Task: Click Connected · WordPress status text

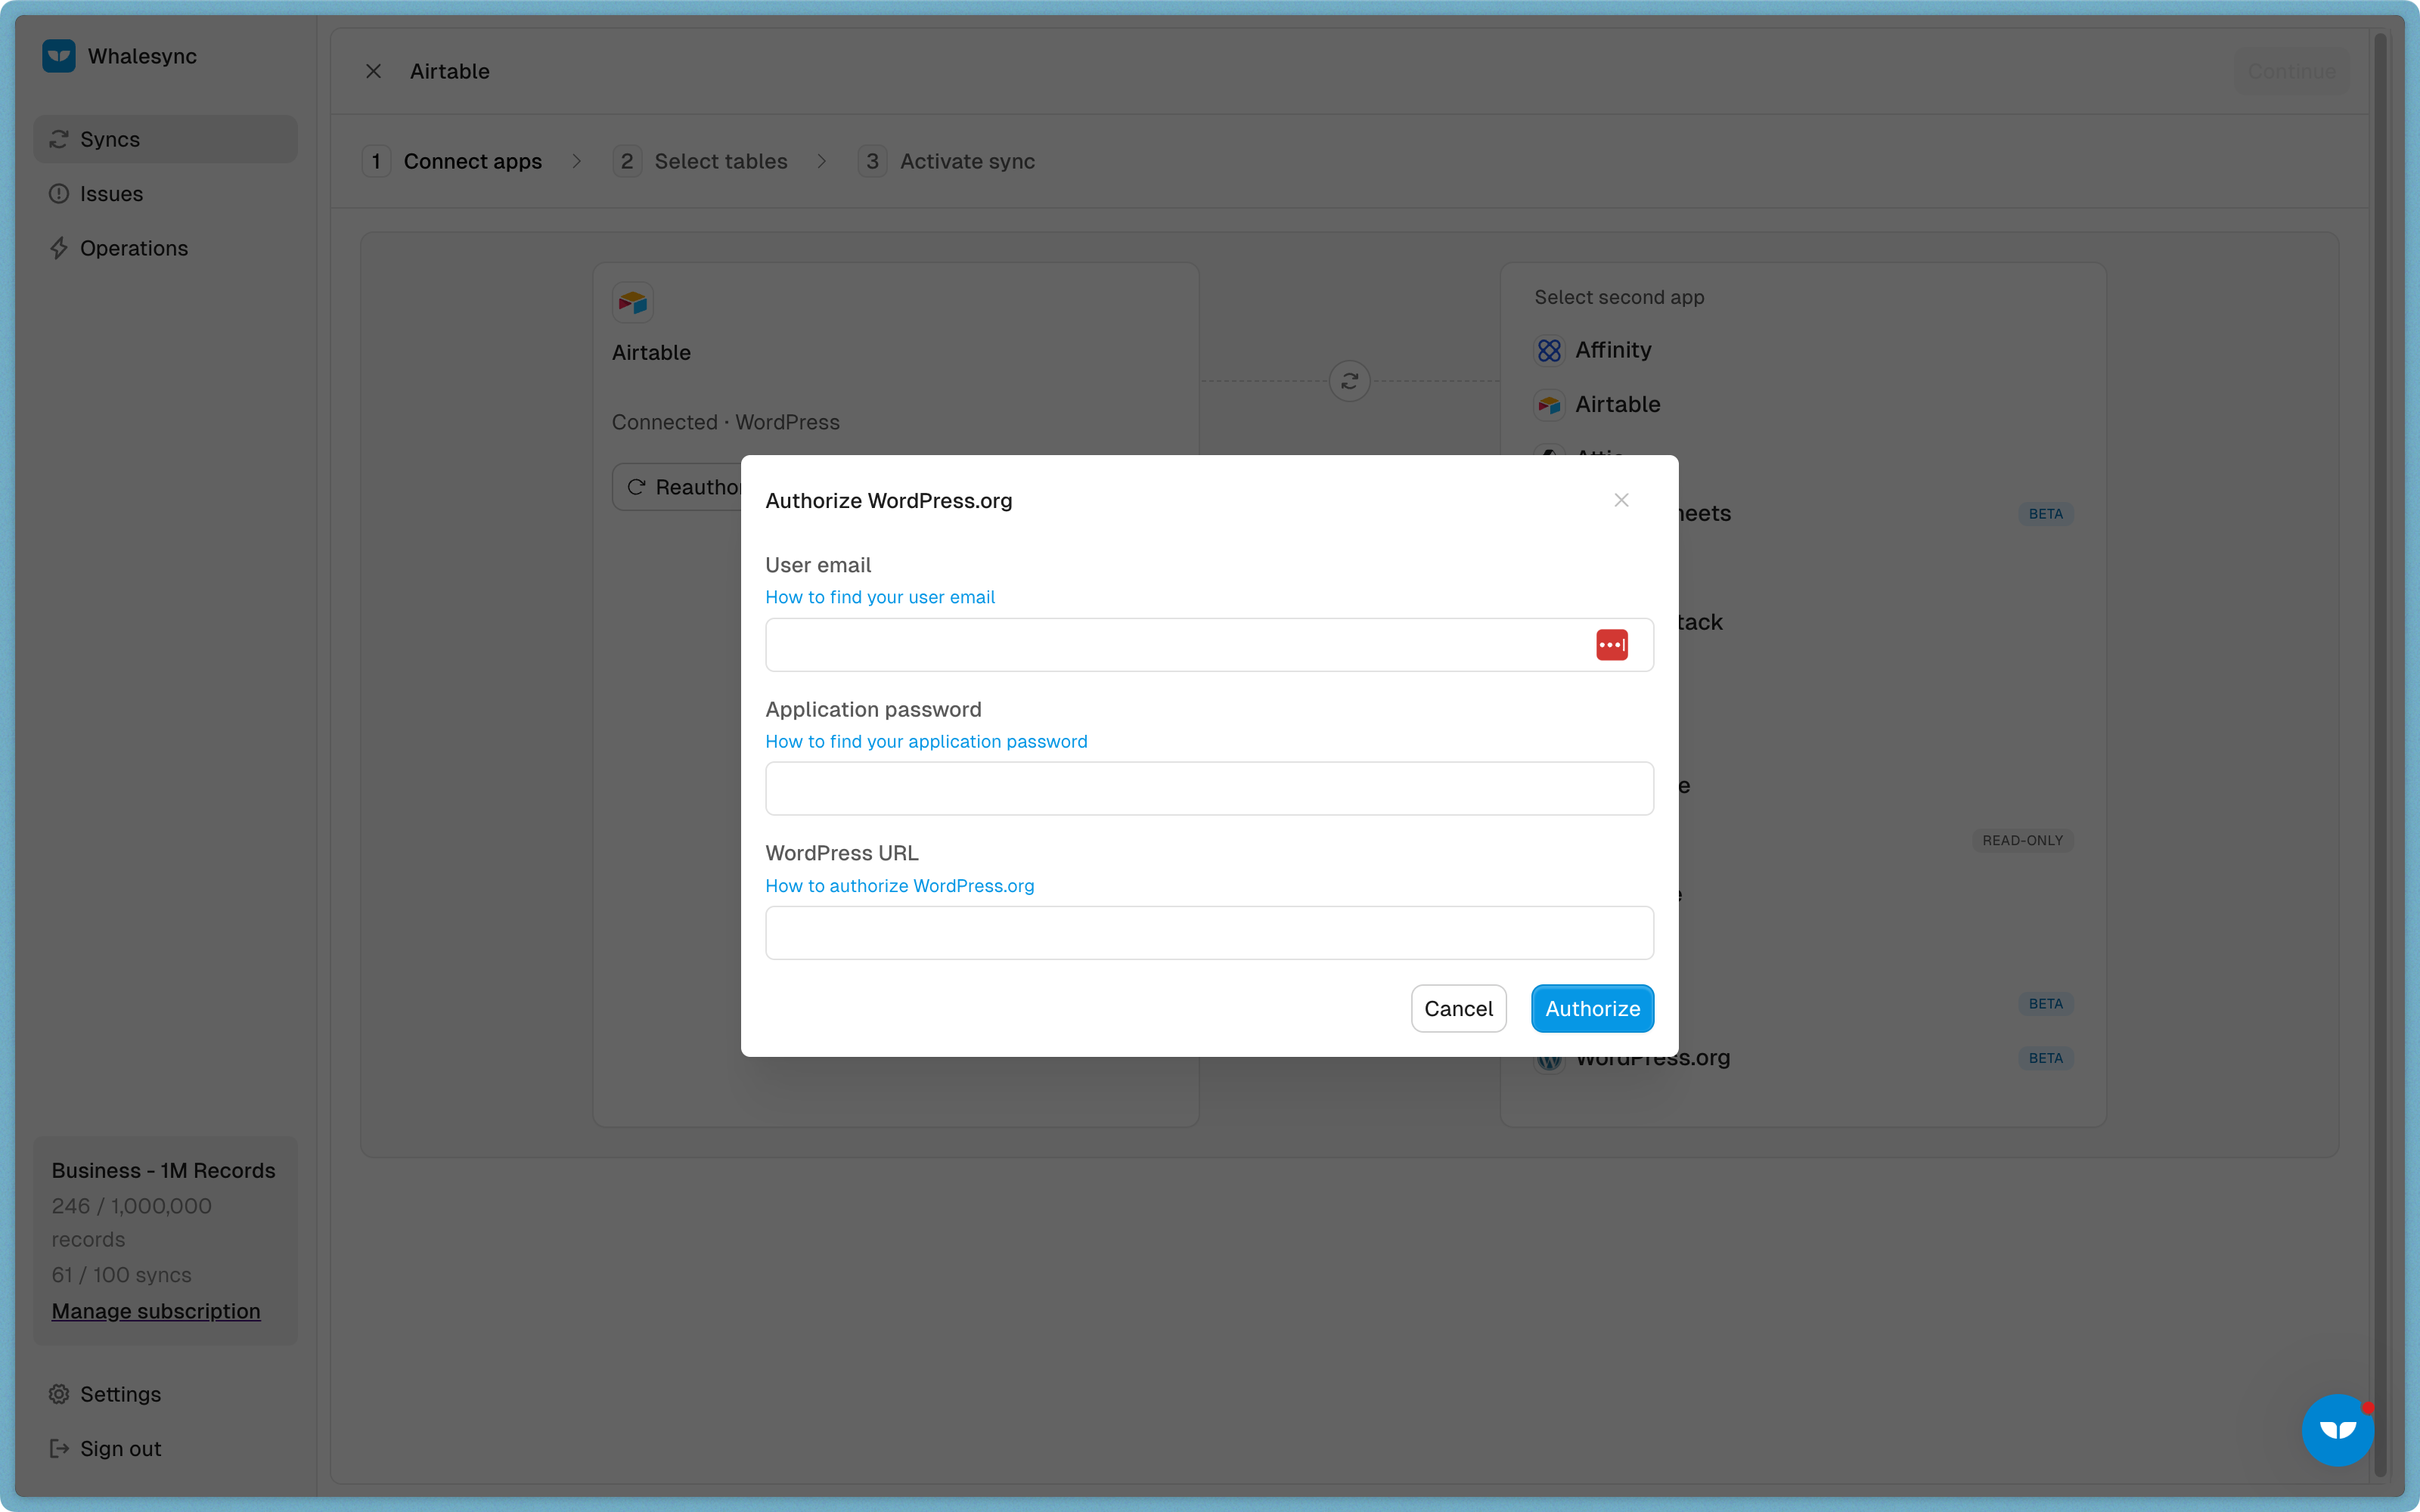Action: [x=726, y=422]
